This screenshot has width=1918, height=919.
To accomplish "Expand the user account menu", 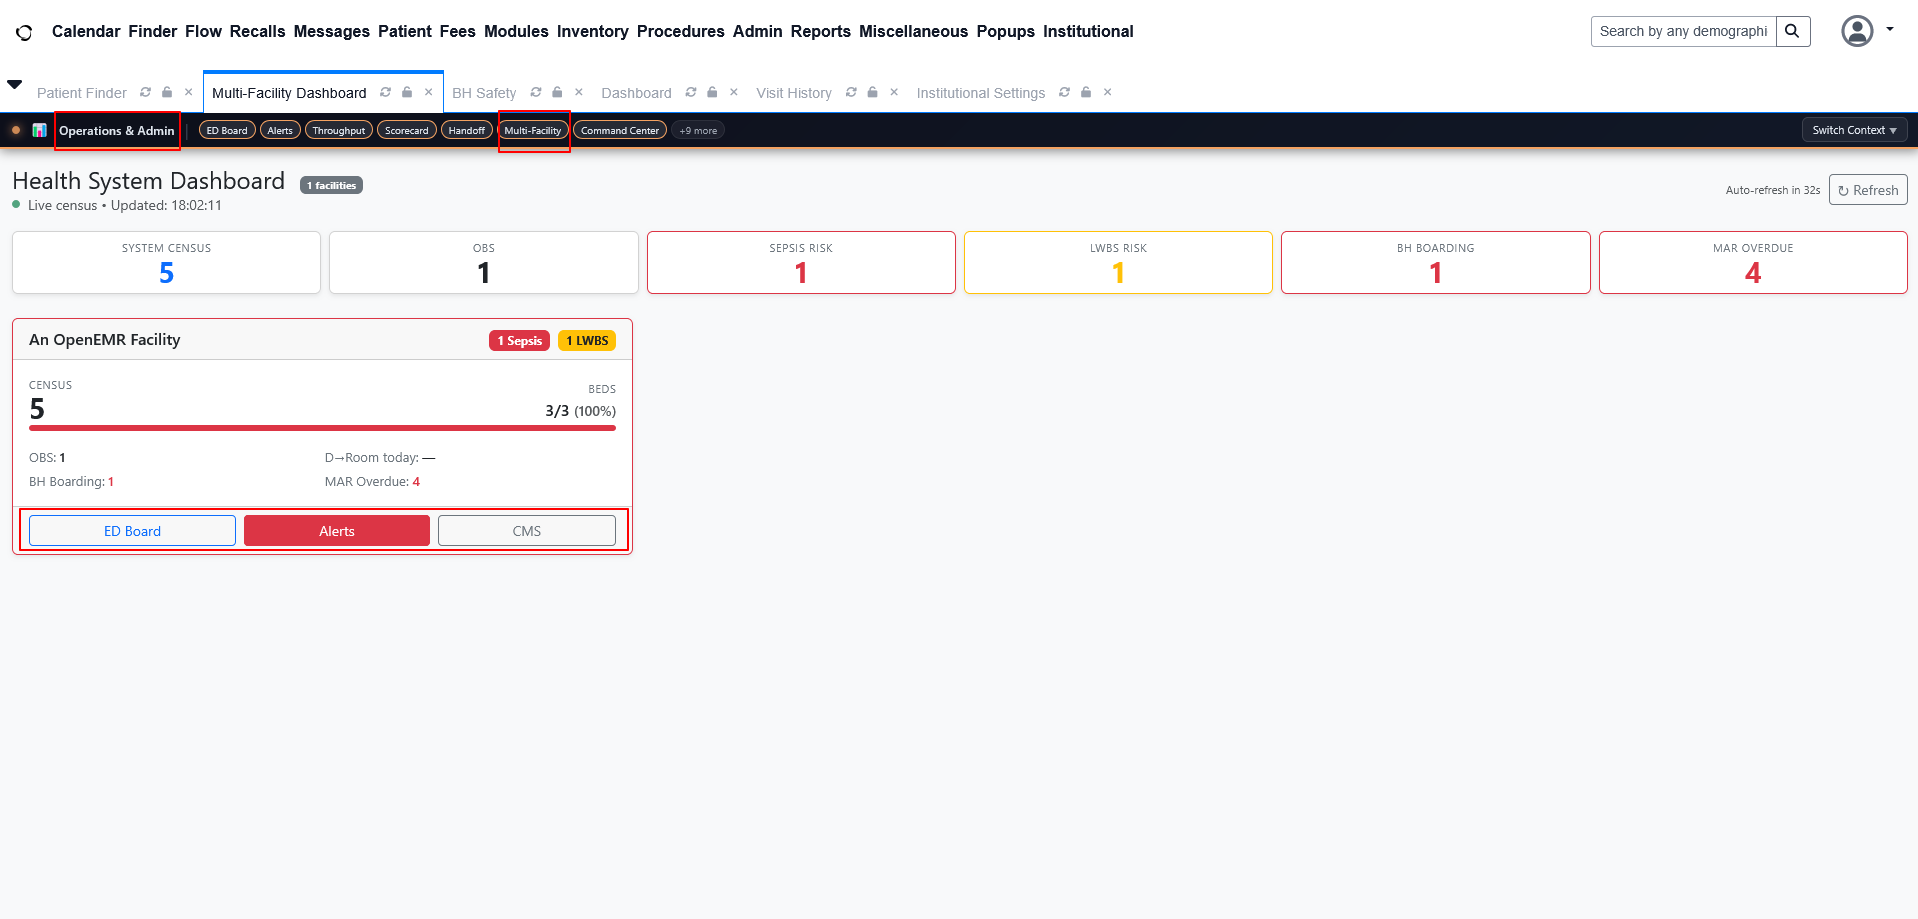I will coord(1866,31).
